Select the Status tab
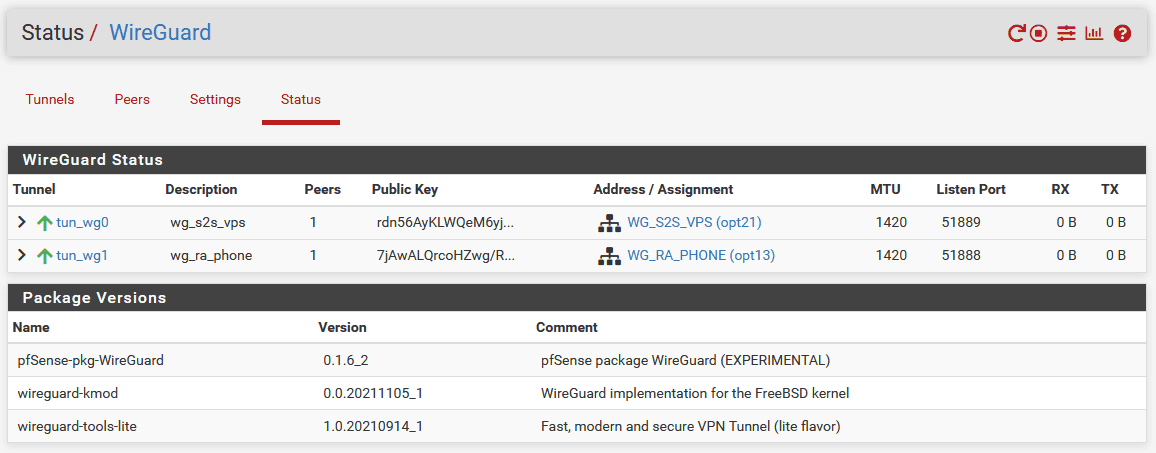1156x453 pixels. (301, 100)
